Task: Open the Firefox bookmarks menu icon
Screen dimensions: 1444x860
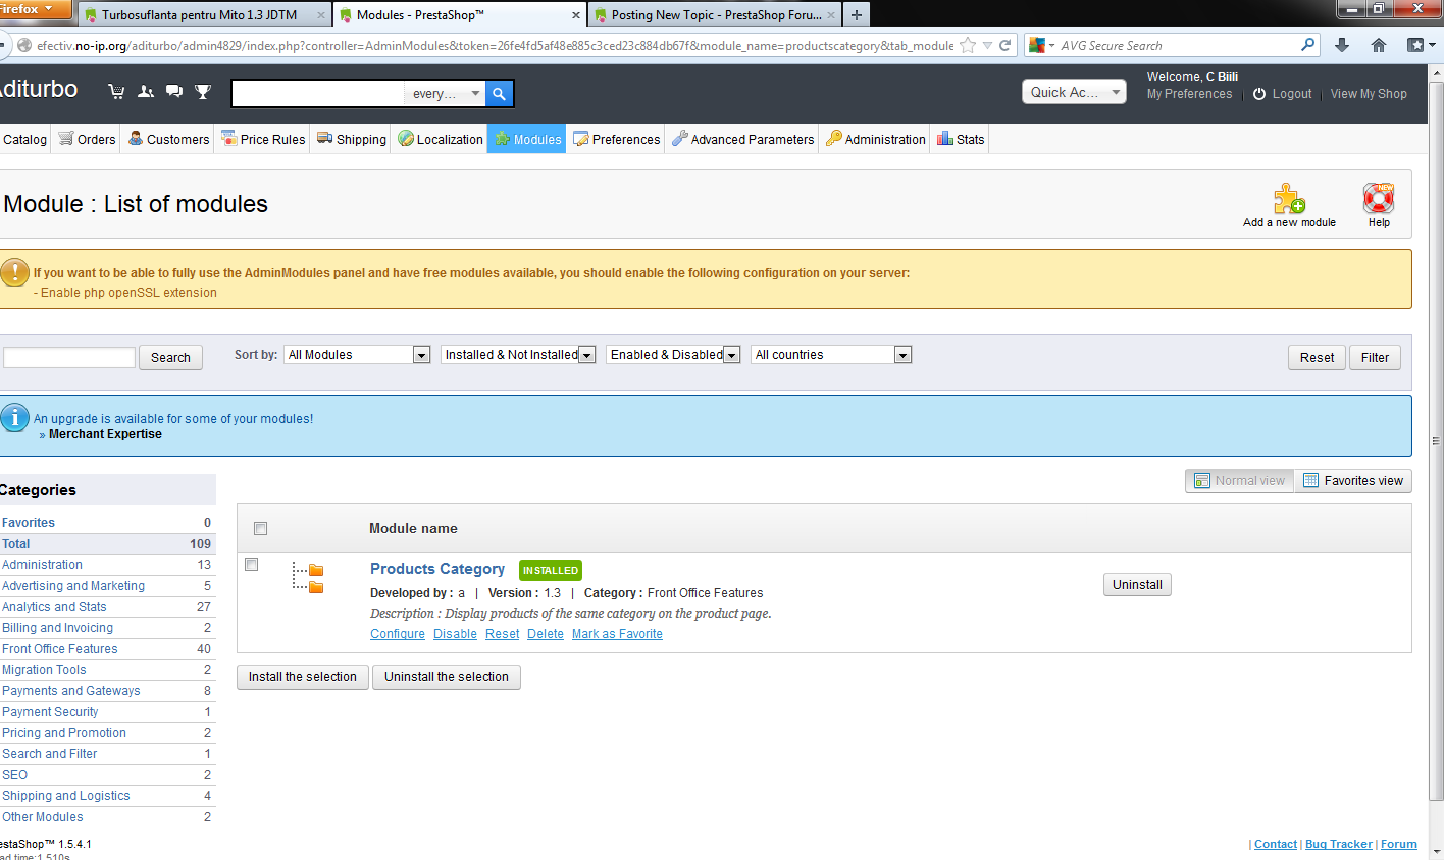Action: [x=1420, y=45]
